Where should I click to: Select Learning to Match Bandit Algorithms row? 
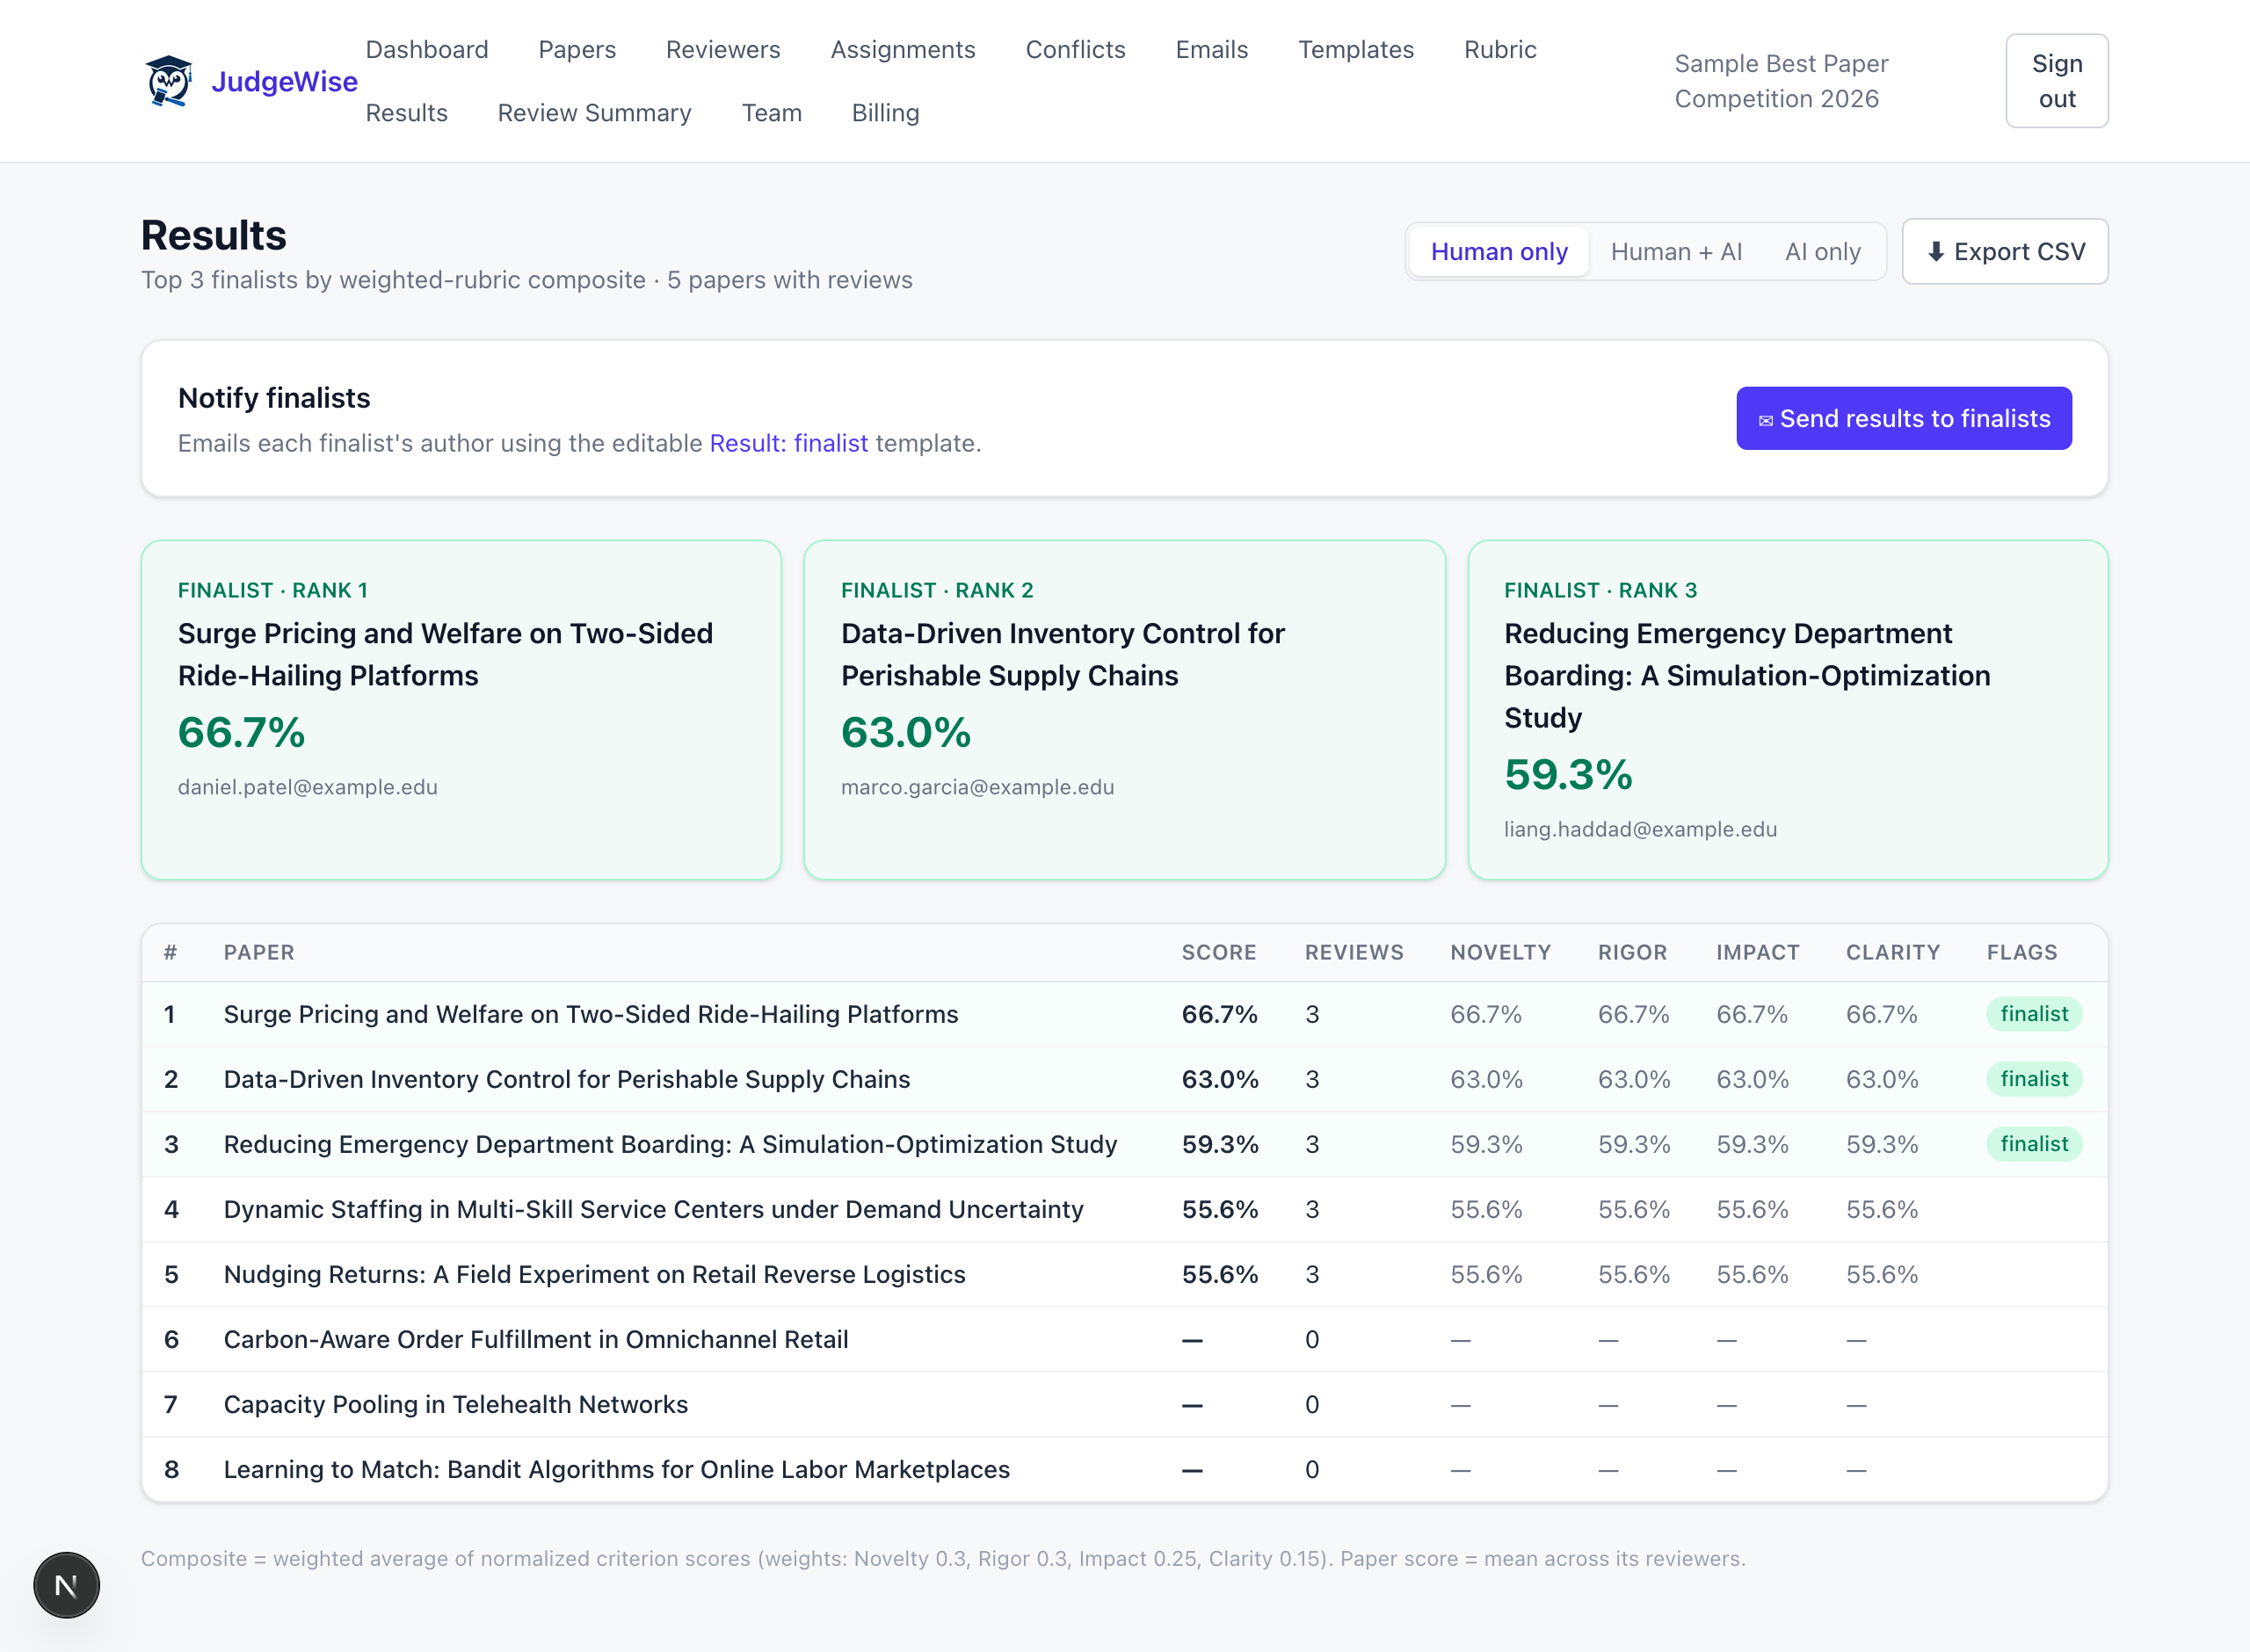click(1124, 1469)
